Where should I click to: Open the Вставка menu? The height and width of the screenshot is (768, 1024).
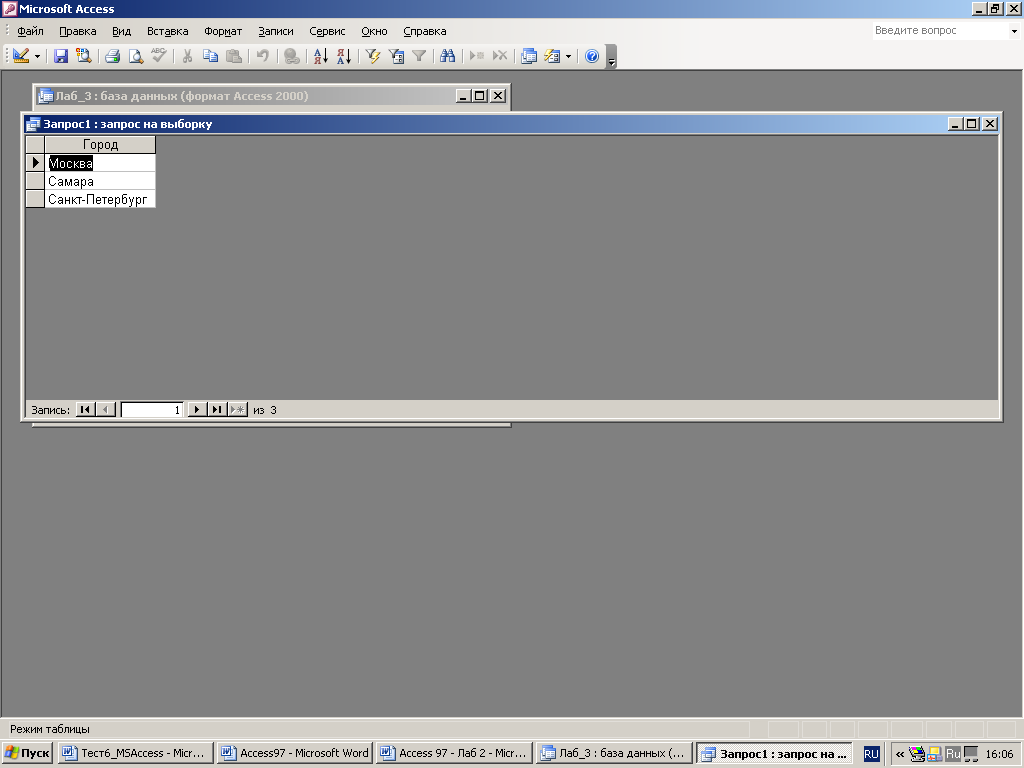click(x=167, y=31)
